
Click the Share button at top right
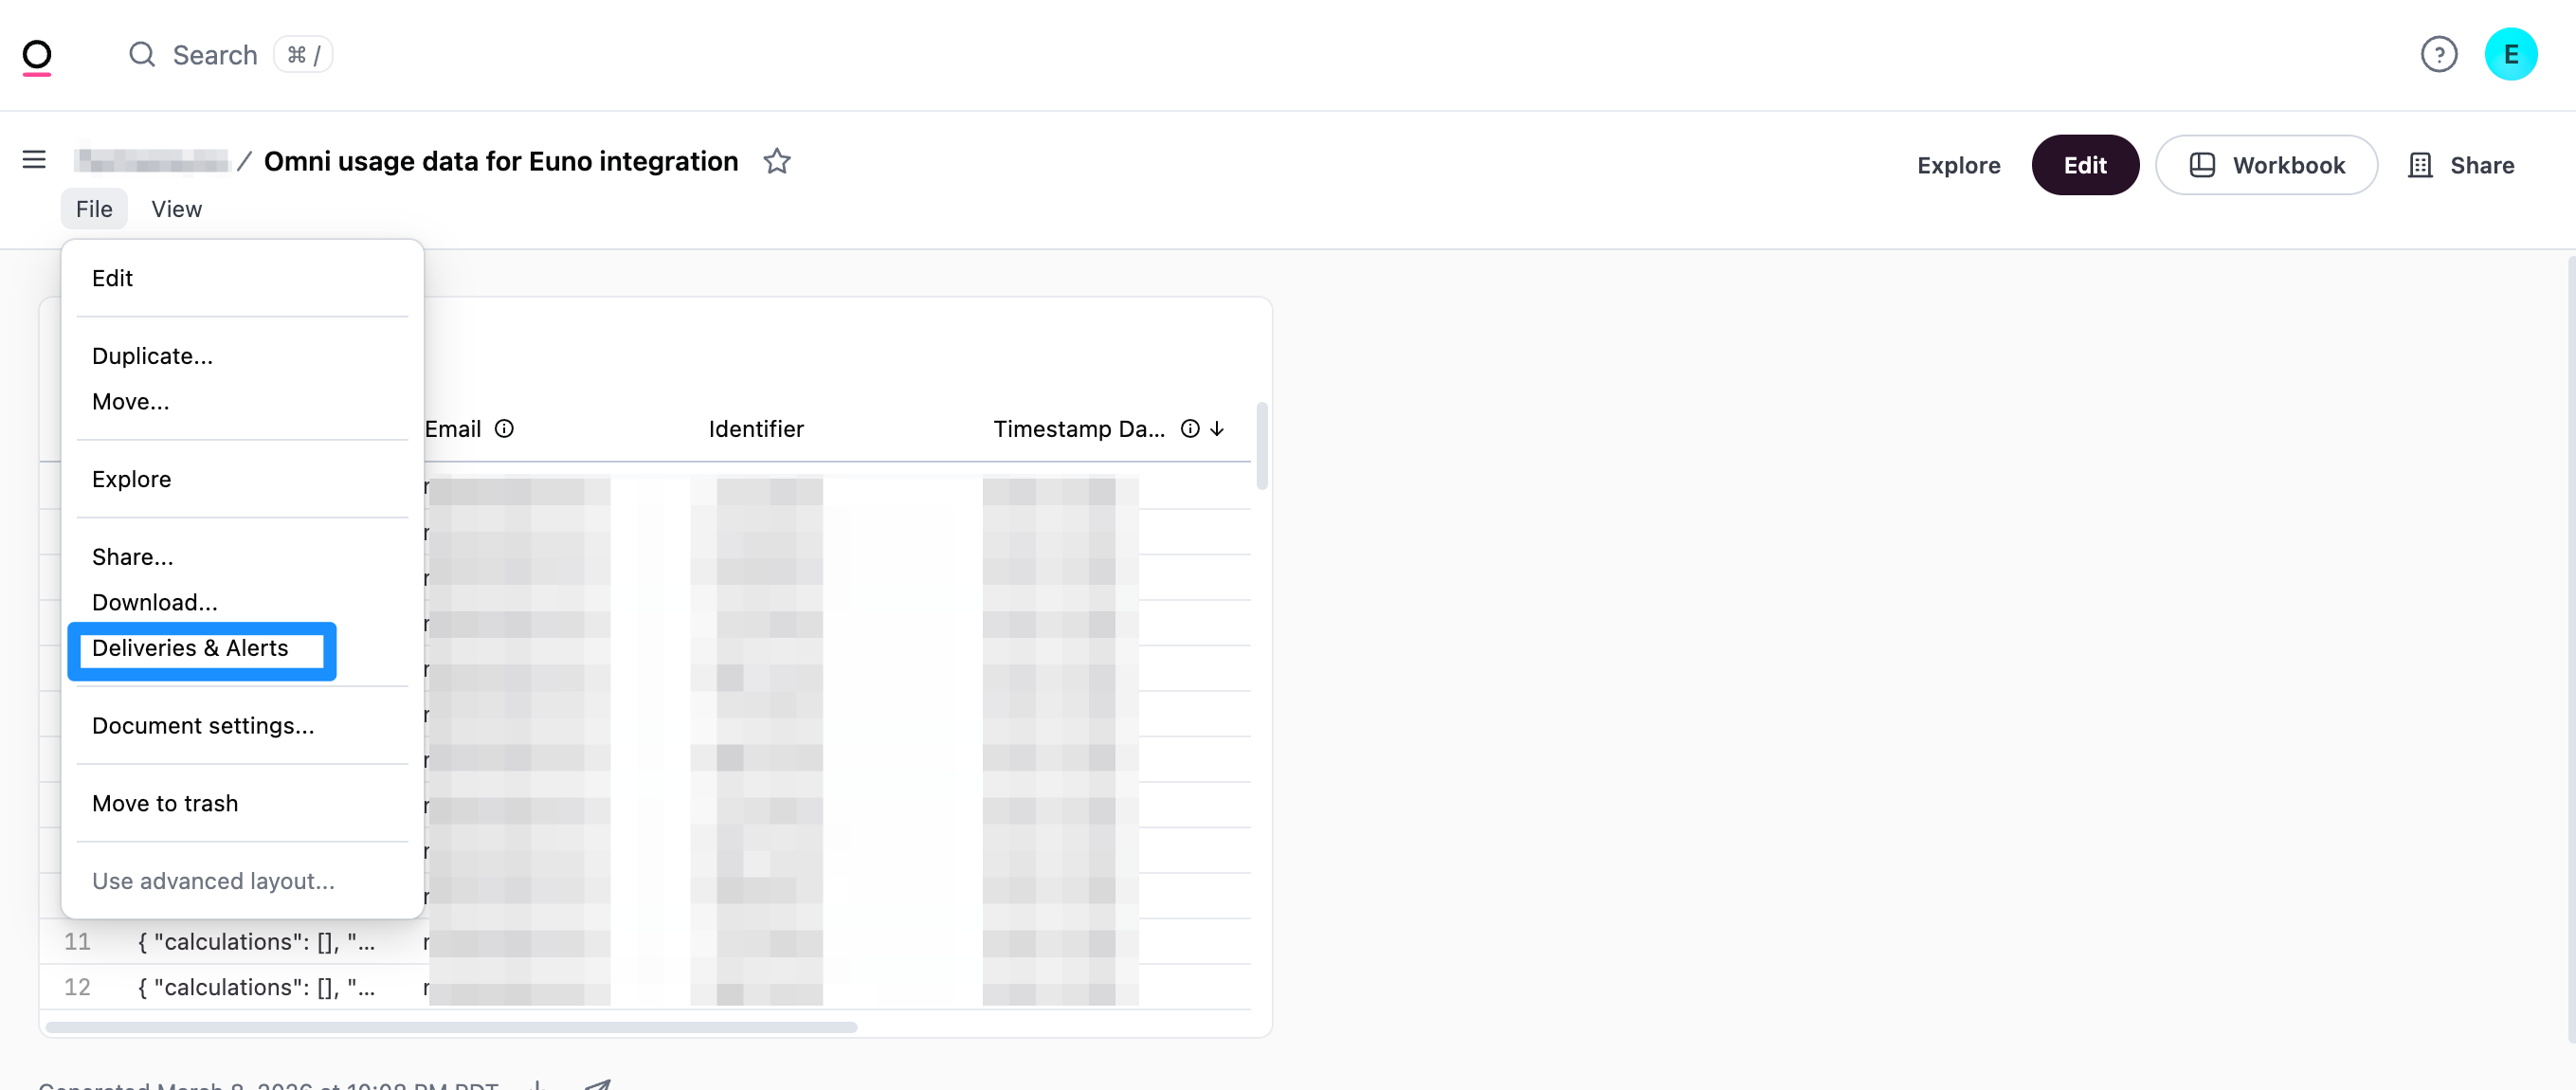2461,165
